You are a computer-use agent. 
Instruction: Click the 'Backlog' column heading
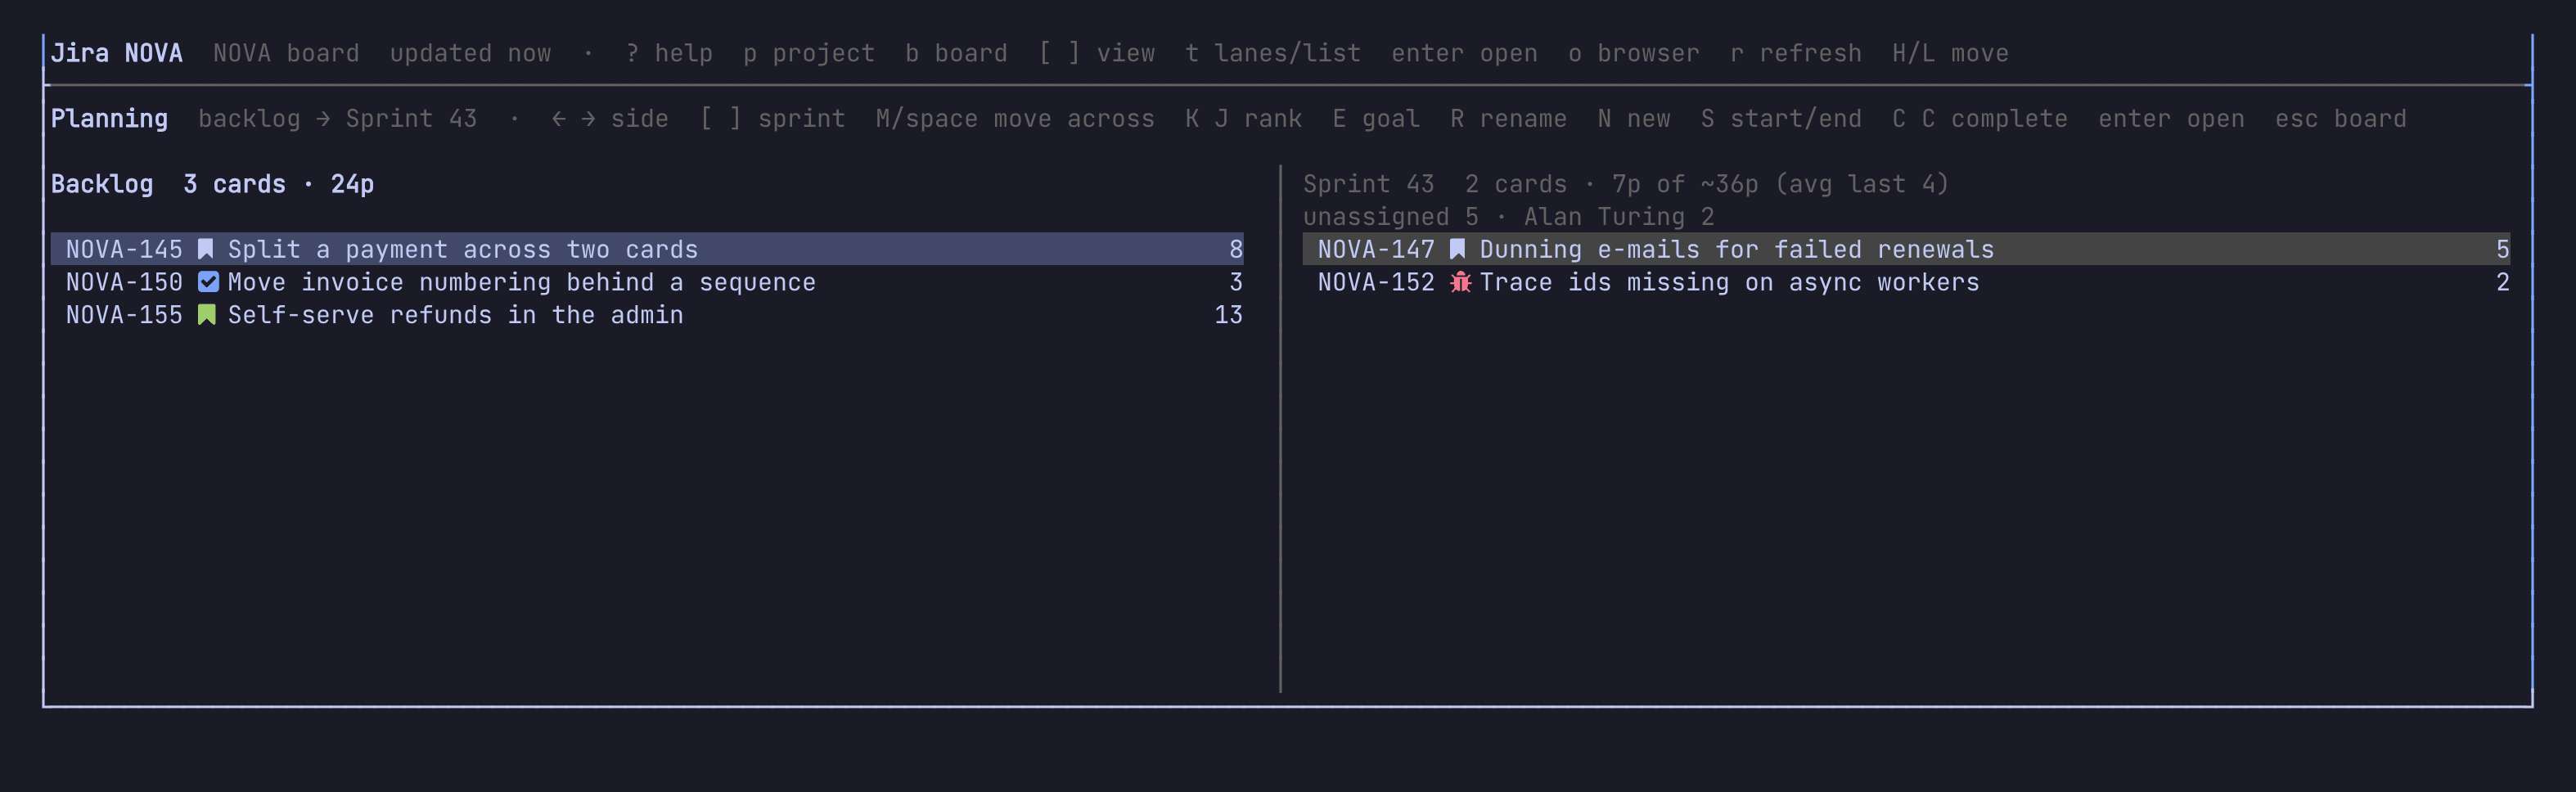click(x=102, y=184)
